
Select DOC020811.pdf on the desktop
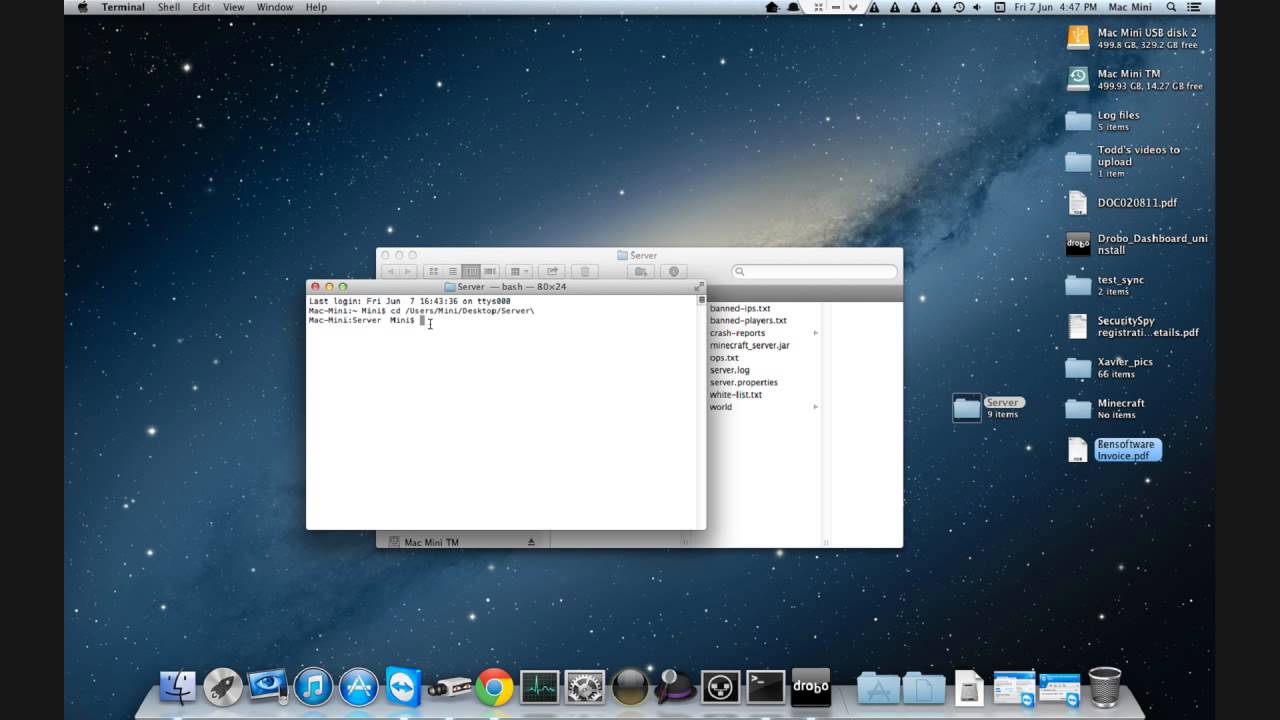tap(1122, 202)
